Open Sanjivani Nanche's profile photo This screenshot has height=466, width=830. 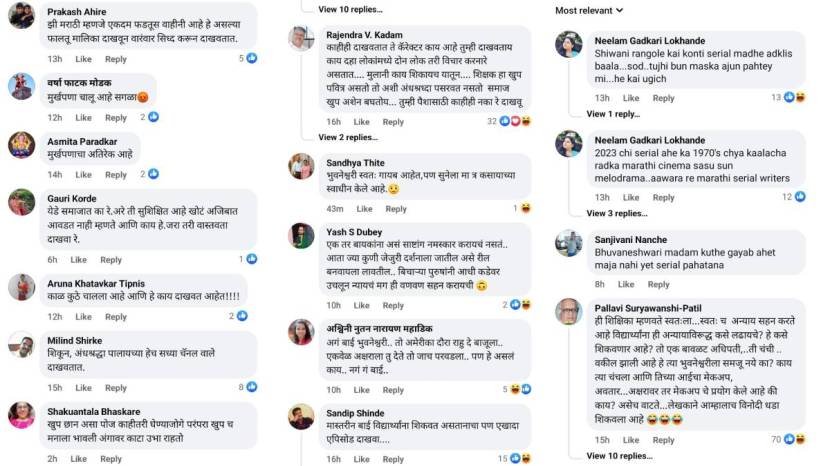(x=568, y=243)
